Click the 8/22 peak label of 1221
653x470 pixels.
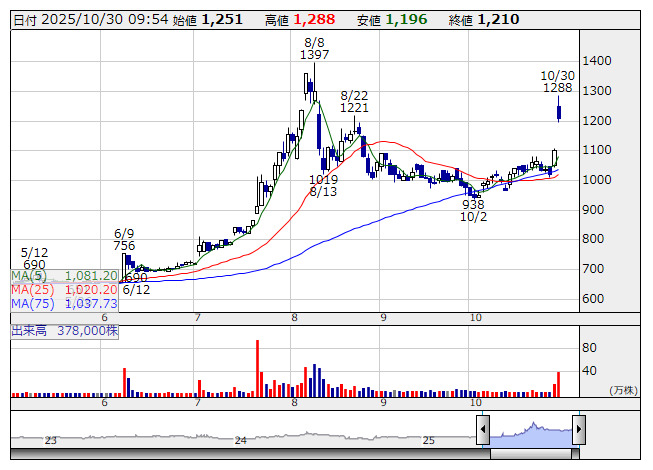point(355,107)
